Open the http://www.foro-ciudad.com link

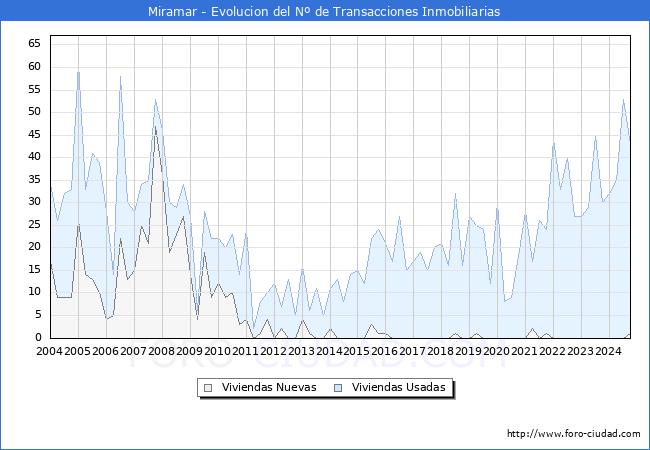point(574,433)
